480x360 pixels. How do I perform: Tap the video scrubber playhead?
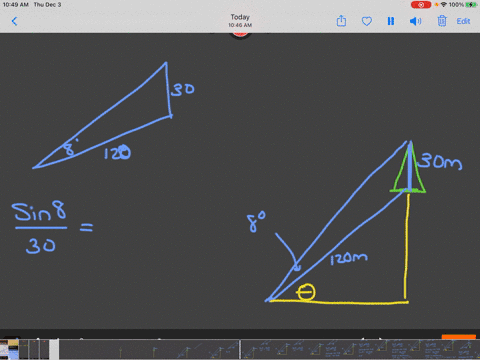pyautogui.click(x=240, y=349)
